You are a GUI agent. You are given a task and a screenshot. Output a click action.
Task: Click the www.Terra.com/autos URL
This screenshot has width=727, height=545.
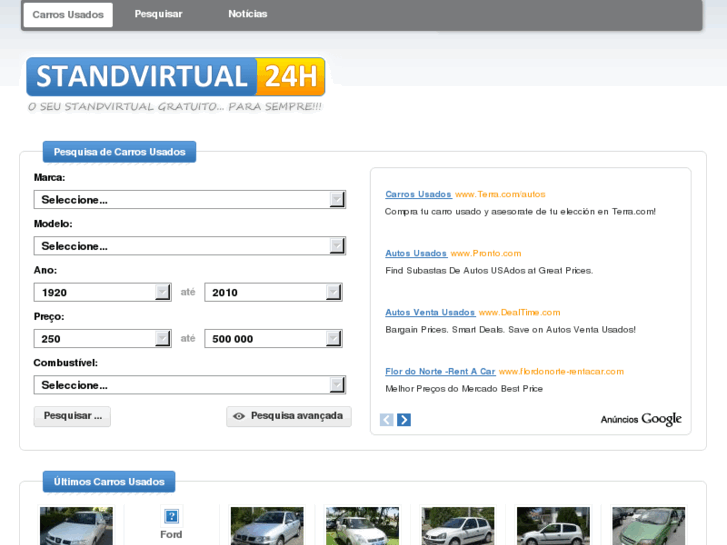click(500, 194)
